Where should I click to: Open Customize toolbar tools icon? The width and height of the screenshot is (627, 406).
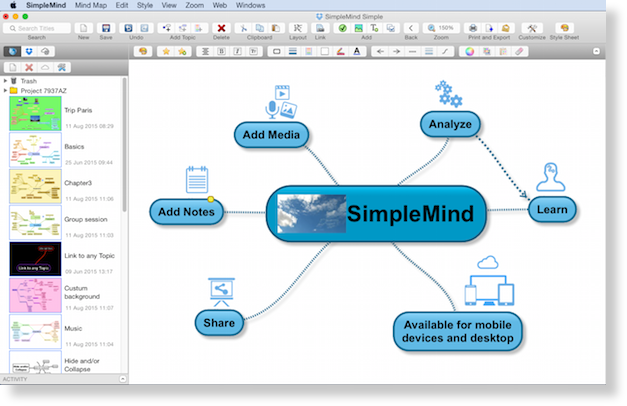click(x=532, y=28)
